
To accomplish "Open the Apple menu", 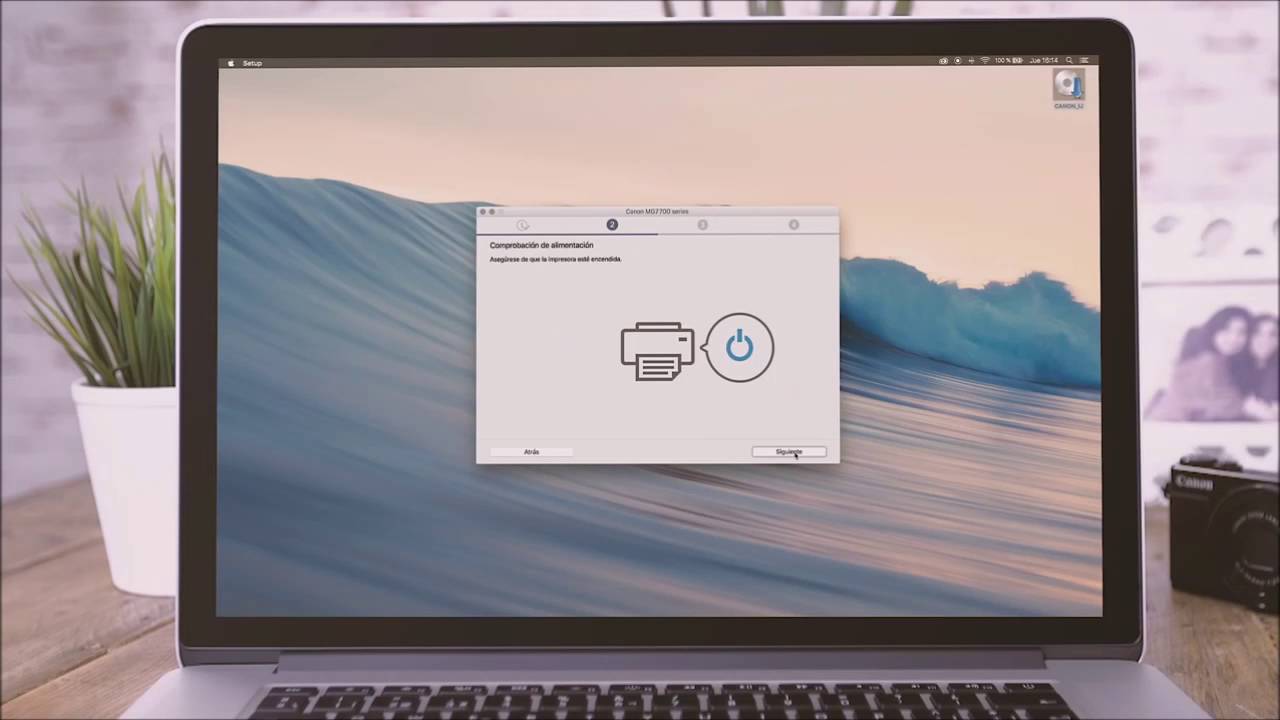I will click(230, 63).
